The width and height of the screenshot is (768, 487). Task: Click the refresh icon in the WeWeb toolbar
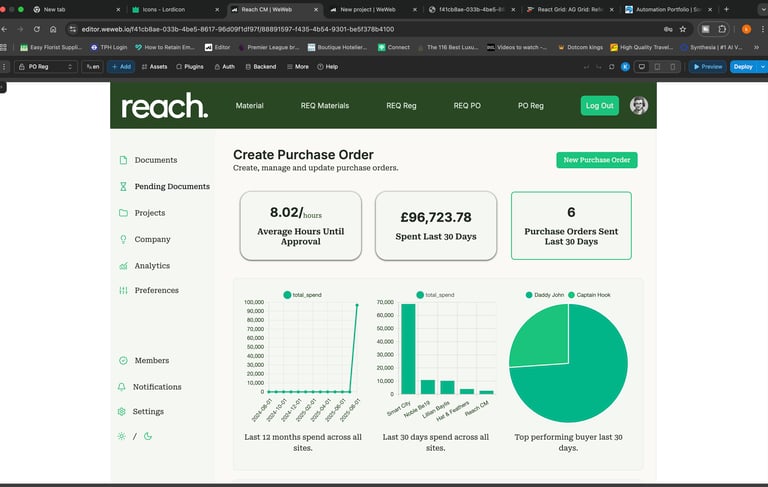(611, 67)
